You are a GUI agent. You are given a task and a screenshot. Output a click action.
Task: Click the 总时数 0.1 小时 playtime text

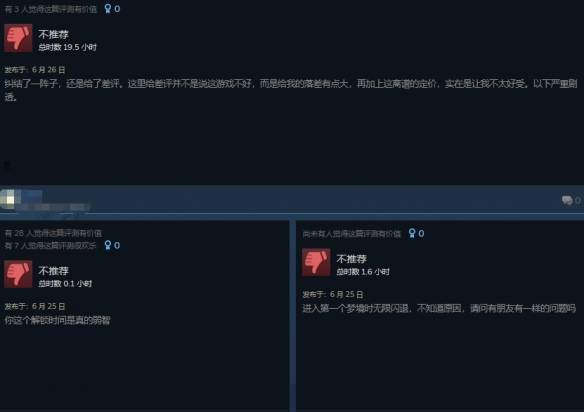(x=65, y=283)
